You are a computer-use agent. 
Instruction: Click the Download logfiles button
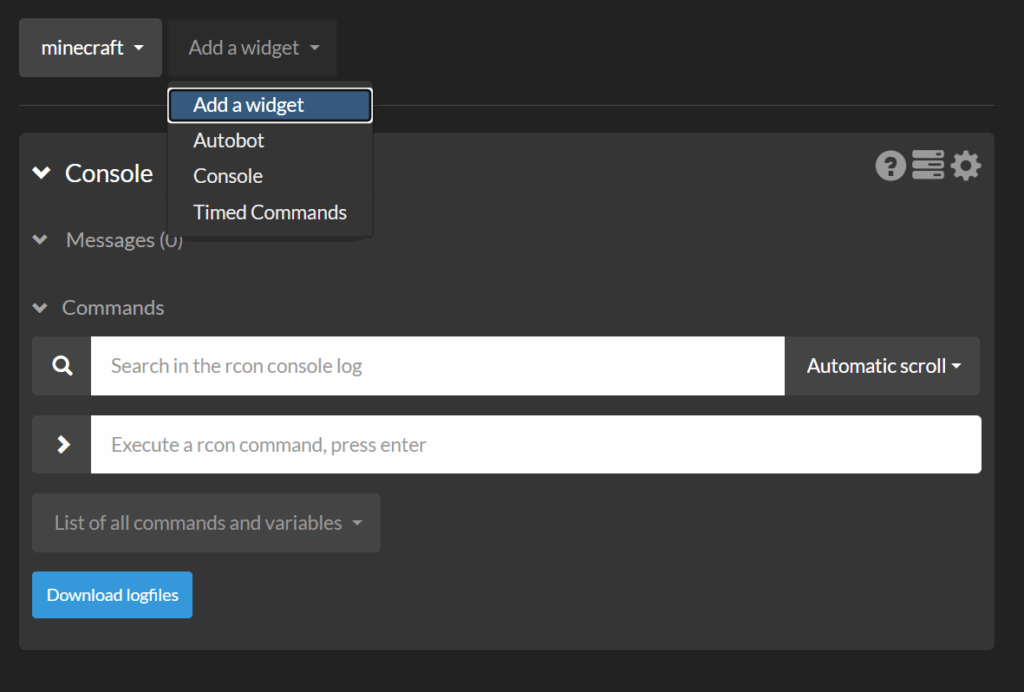112,595
